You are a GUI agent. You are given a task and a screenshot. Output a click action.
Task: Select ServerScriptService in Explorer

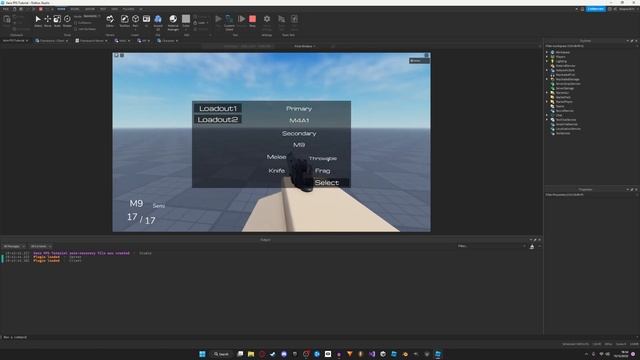(568, 84)
